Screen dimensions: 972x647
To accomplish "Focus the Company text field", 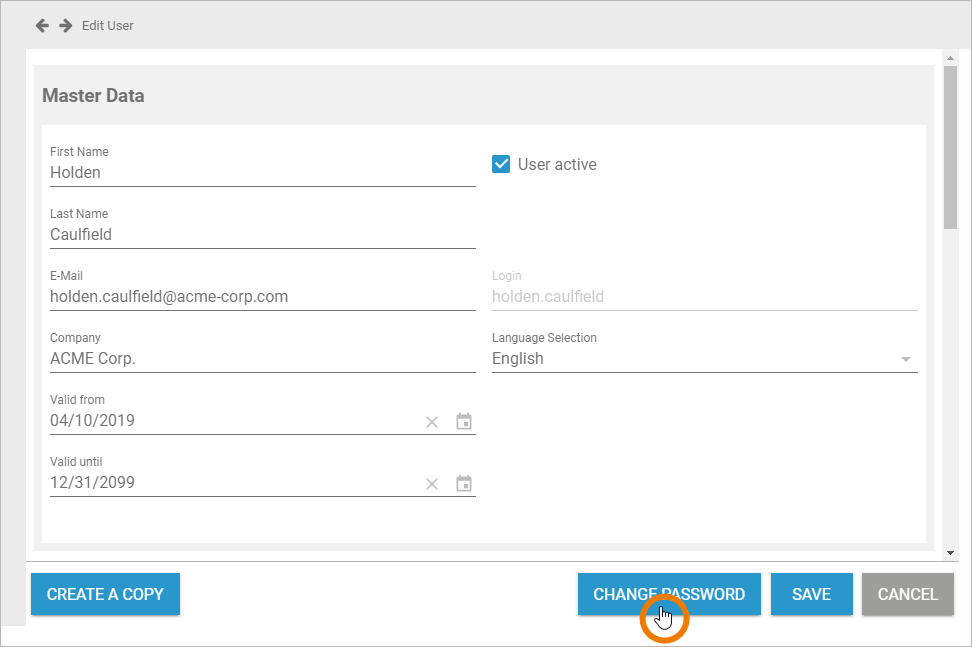I will 262,358.
